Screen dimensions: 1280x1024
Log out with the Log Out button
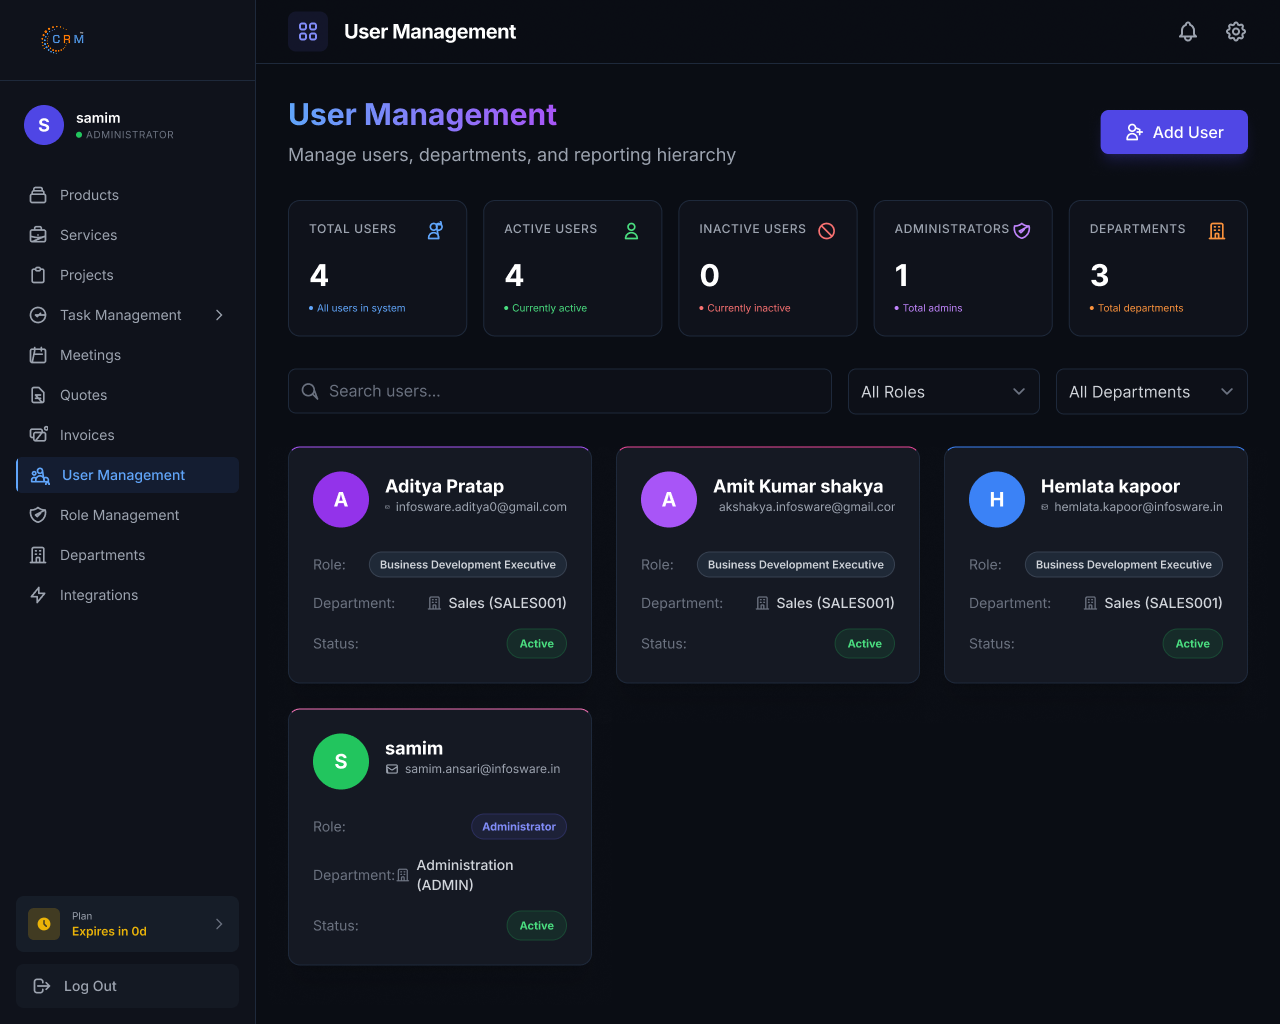pyautogui.click(x=127, y=986)
